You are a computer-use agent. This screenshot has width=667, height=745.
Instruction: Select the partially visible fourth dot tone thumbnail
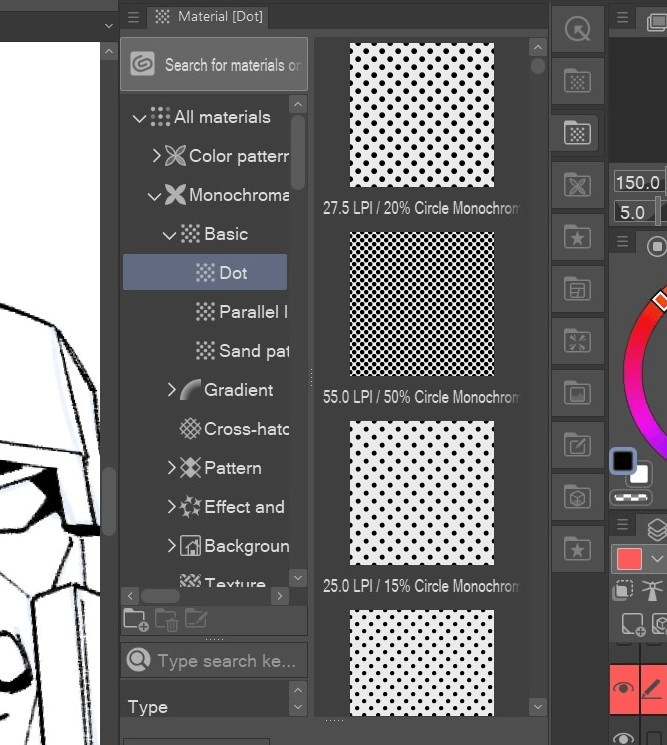(x=422, y=663)
